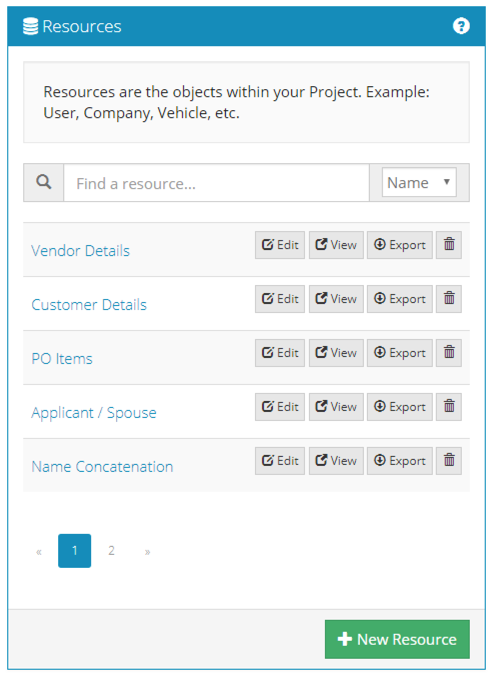Remove PO Items using trash icon
Viewport: 492px width, 678px height.
pos(449,353)
